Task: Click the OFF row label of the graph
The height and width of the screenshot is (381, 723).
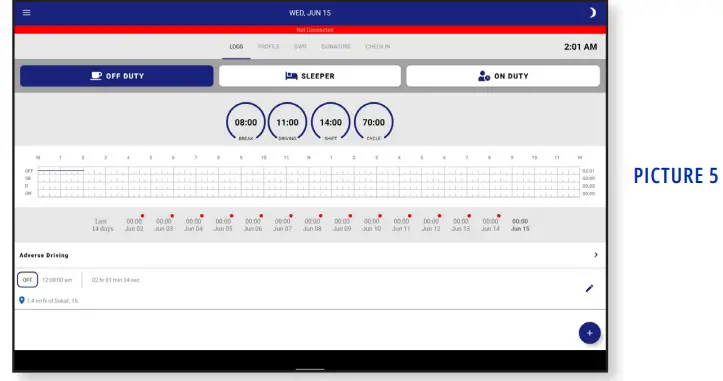Action: pyautogui.click(x=29, y=171)
